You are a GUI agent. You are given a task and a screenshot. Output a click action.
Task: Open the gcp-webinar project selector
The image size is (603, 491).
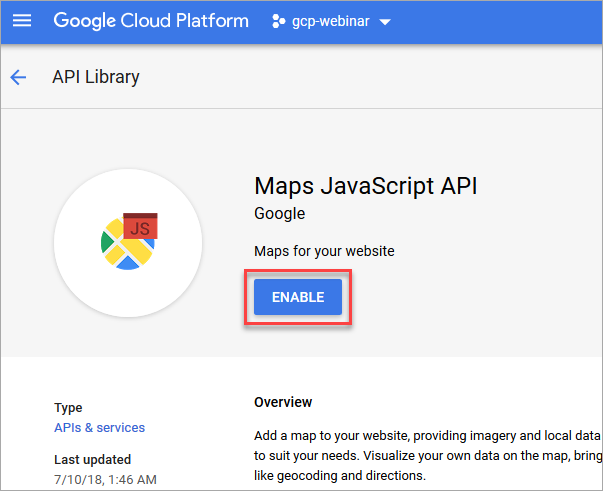[x=331, y=21]
